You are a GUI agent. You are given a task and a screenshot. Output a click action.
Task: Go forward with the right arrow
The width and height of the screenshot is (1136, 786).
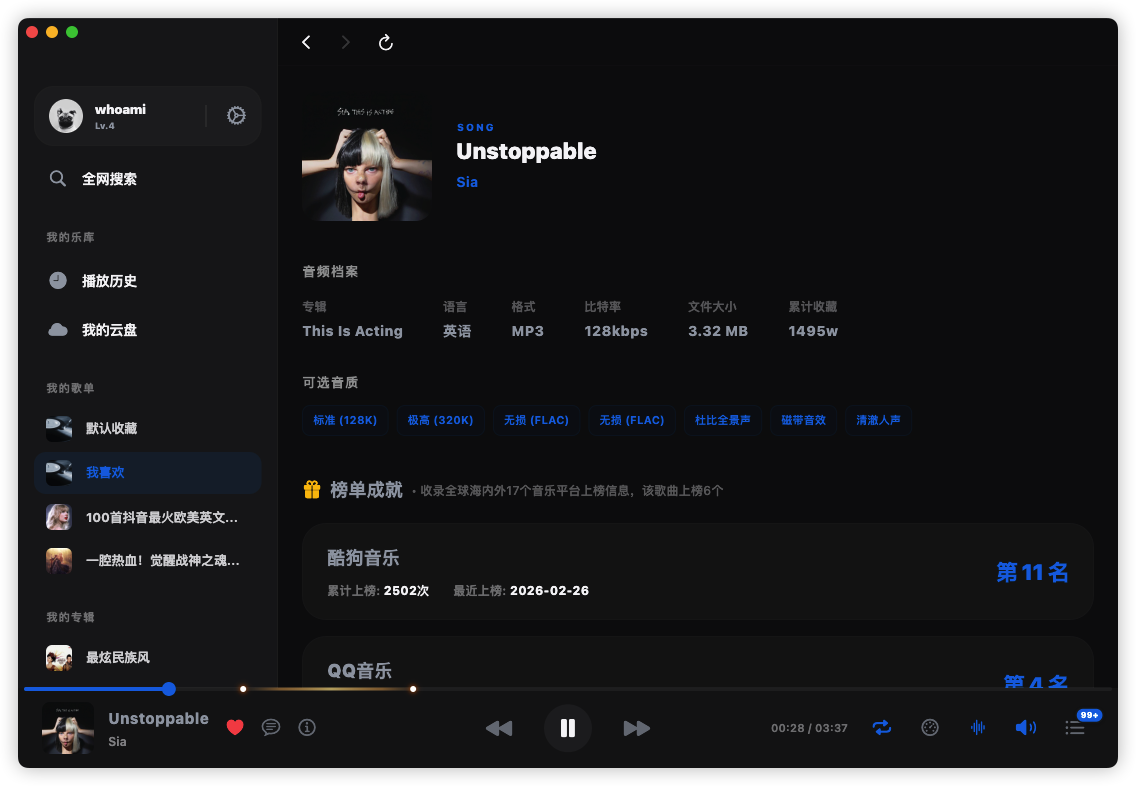click(346, 43)
